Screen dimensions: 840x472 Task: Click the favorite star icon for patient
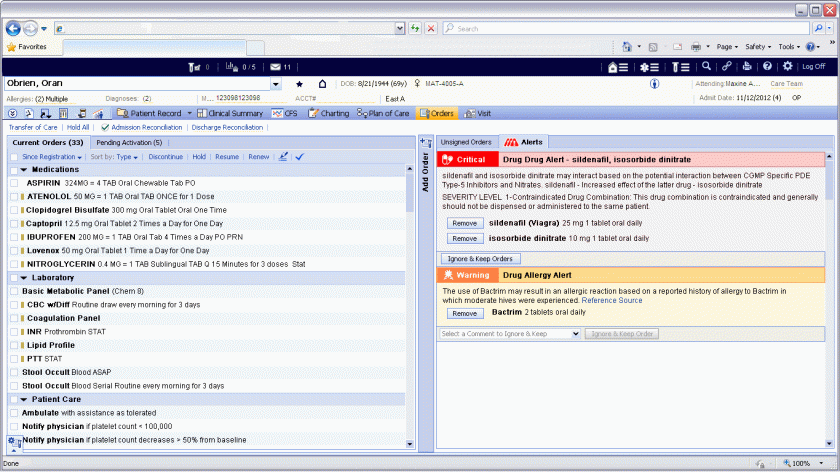point(299,84)
